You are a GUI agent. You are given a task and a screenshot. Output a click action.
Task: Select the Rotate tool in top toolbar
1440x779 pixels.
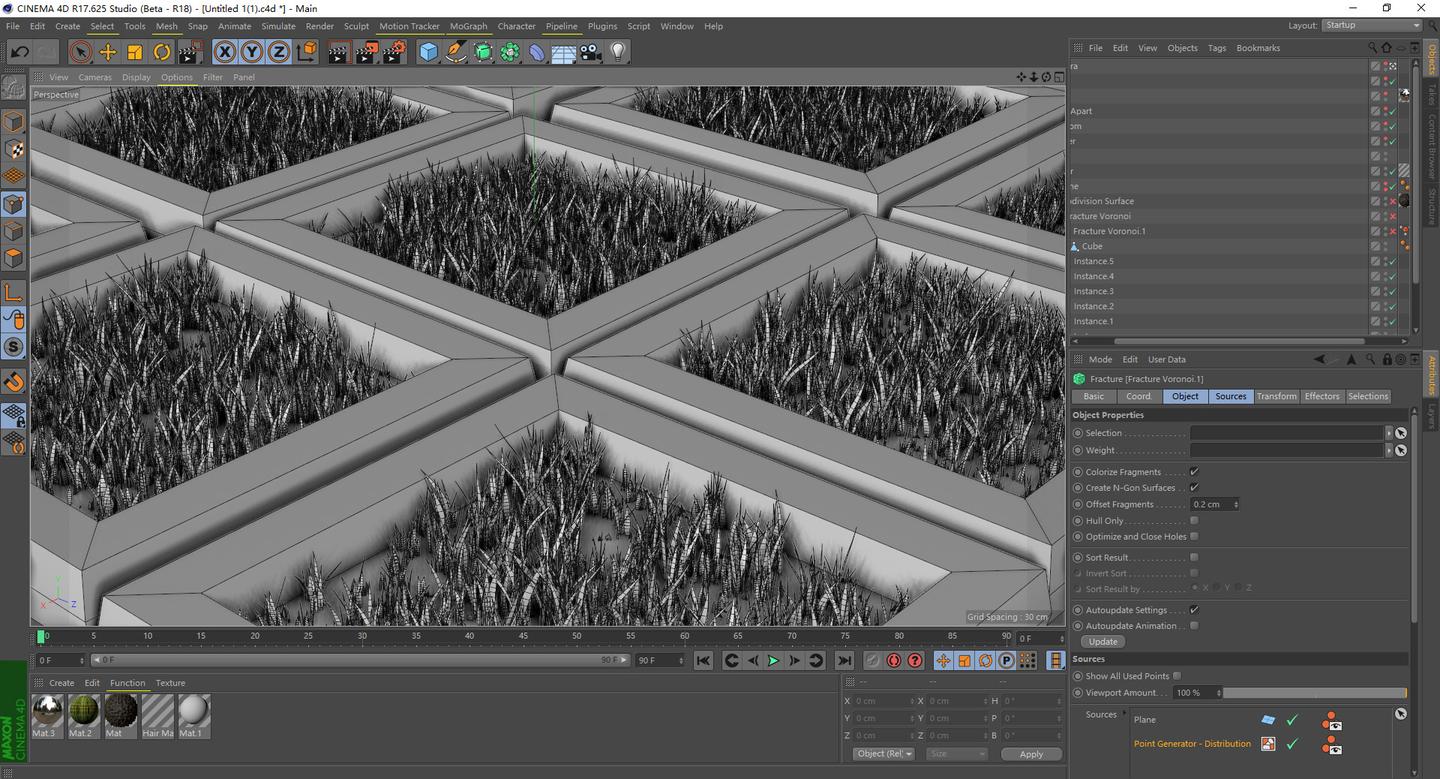[x=162, y=52]
